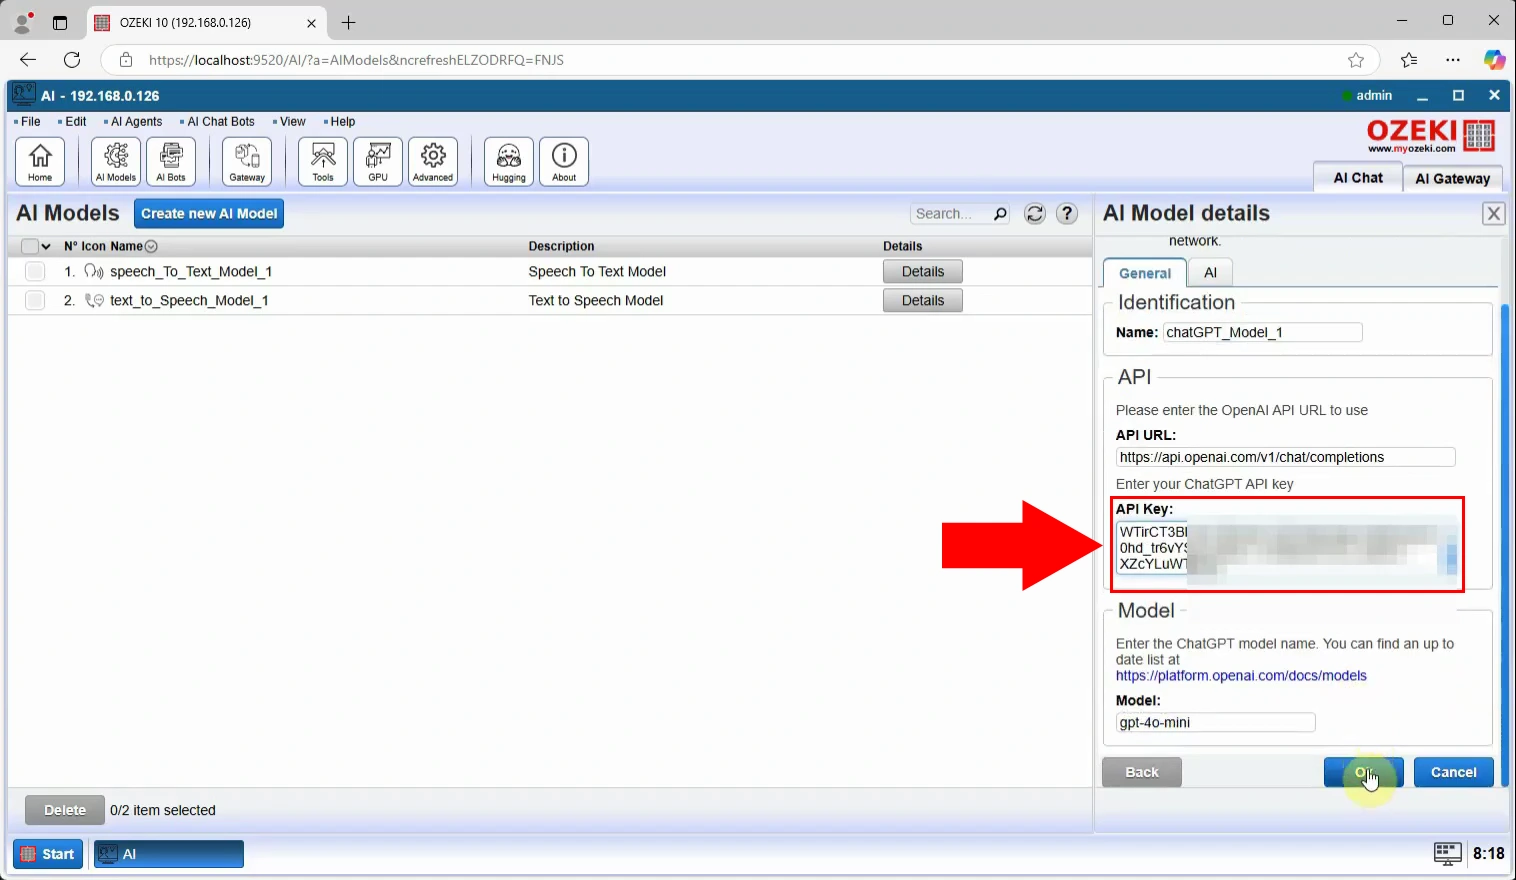Close the AI Model details panel
Viewport: 1516px width, 880px height.
tap(1494, 214)
